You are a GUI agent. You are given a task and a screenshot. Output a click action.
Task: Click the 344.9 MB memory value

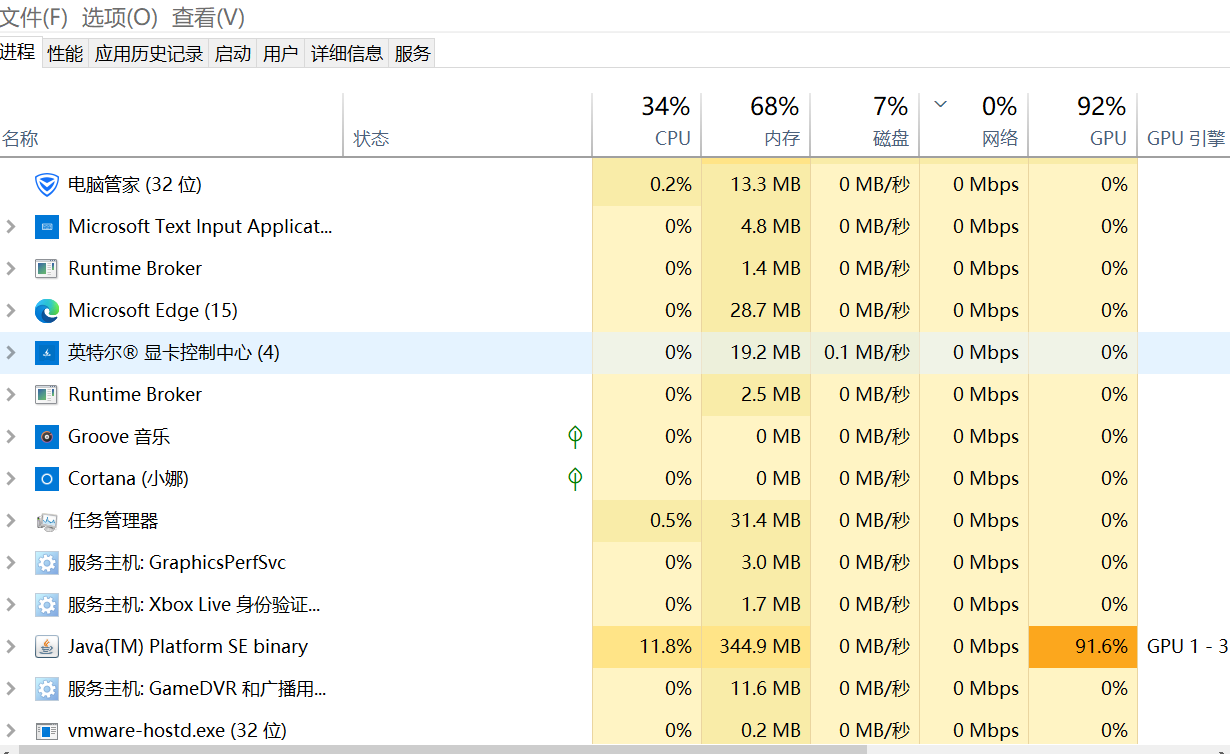[760, 647]
